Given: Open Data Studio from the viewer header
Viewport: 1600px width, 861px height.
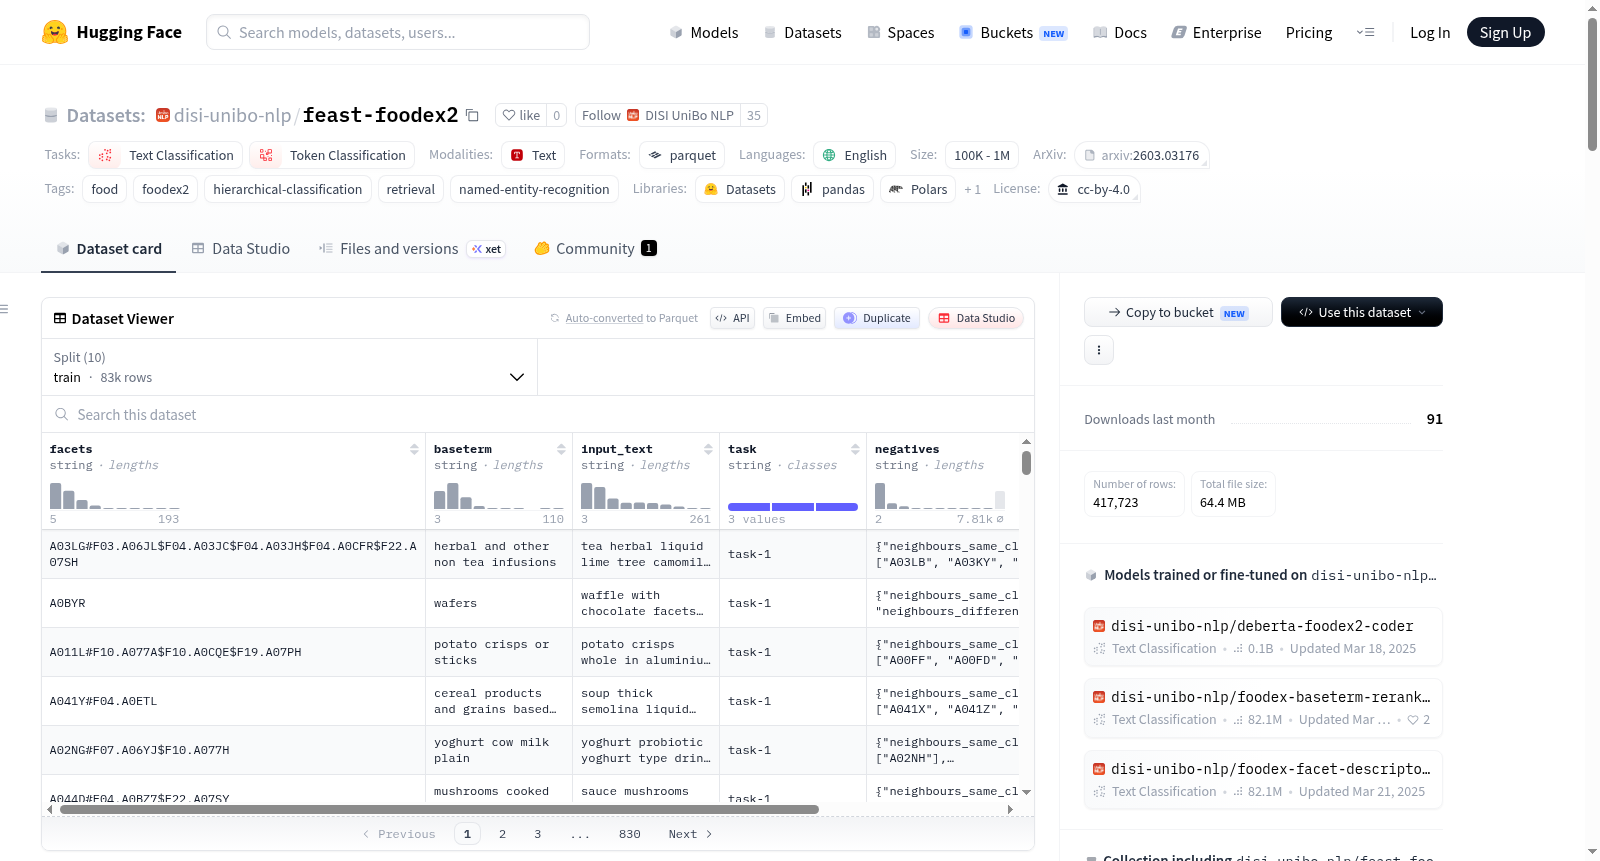Looking at the screenshot, I should [x=975, y=318].
